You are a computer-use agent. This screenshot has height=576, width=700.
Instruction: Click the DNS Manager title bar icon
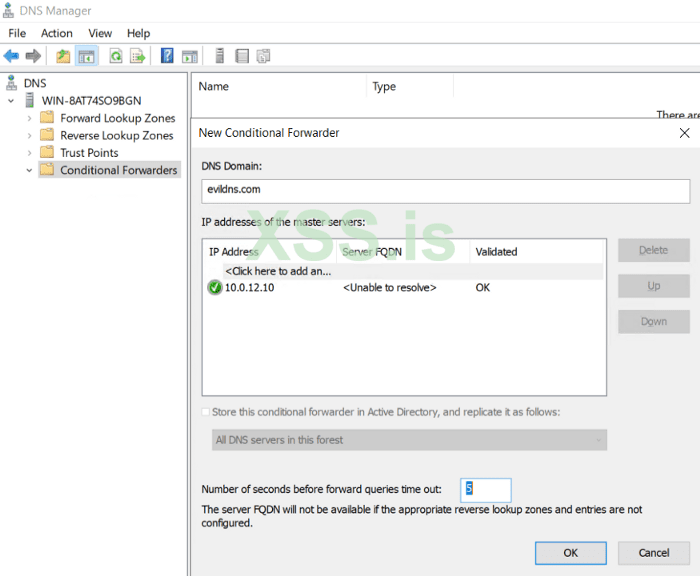8,10
